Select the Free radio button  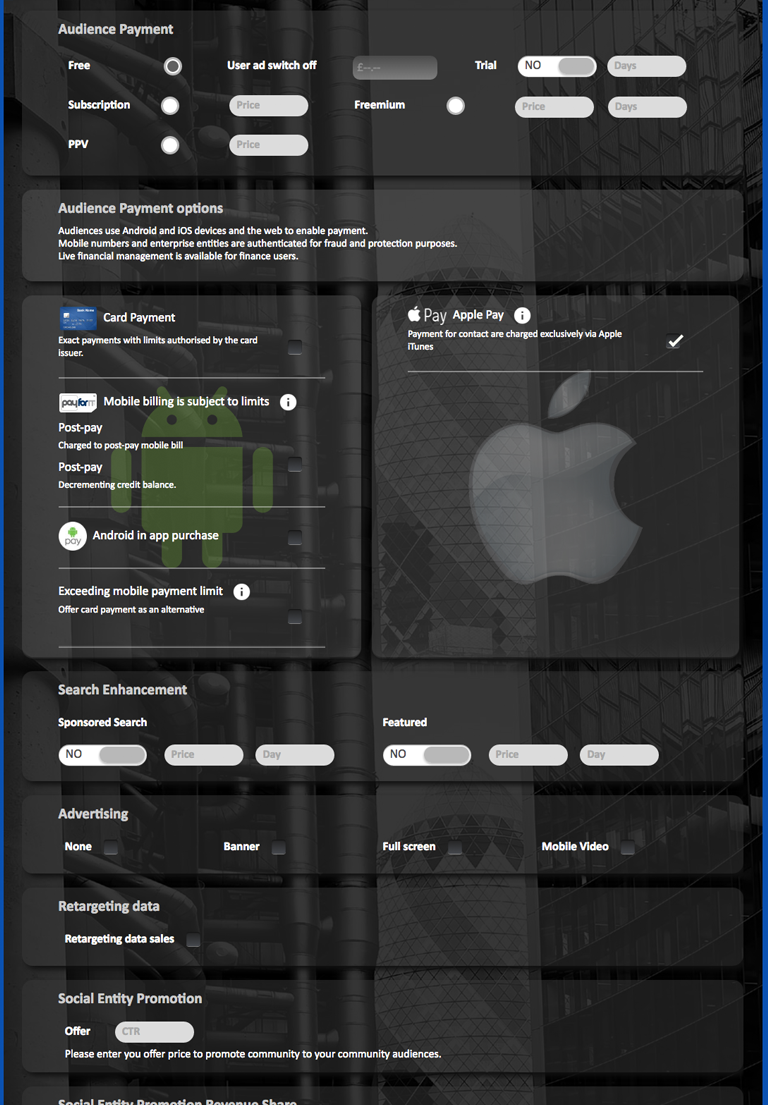(x=173, y=66)
